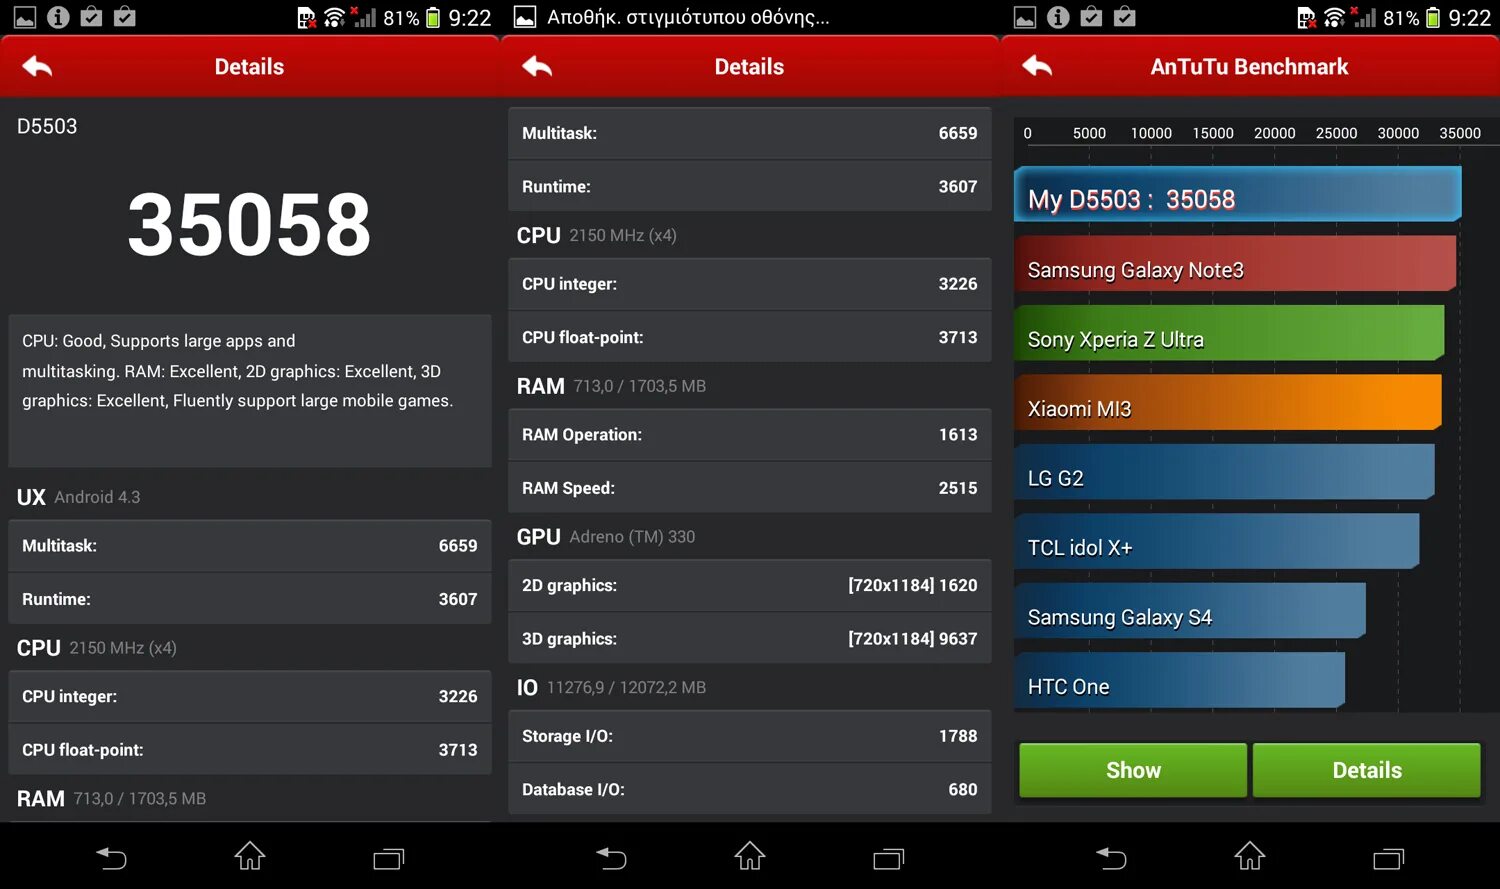
Task: Select the HTC One score bar
Action: click(x=1180, y=681)
